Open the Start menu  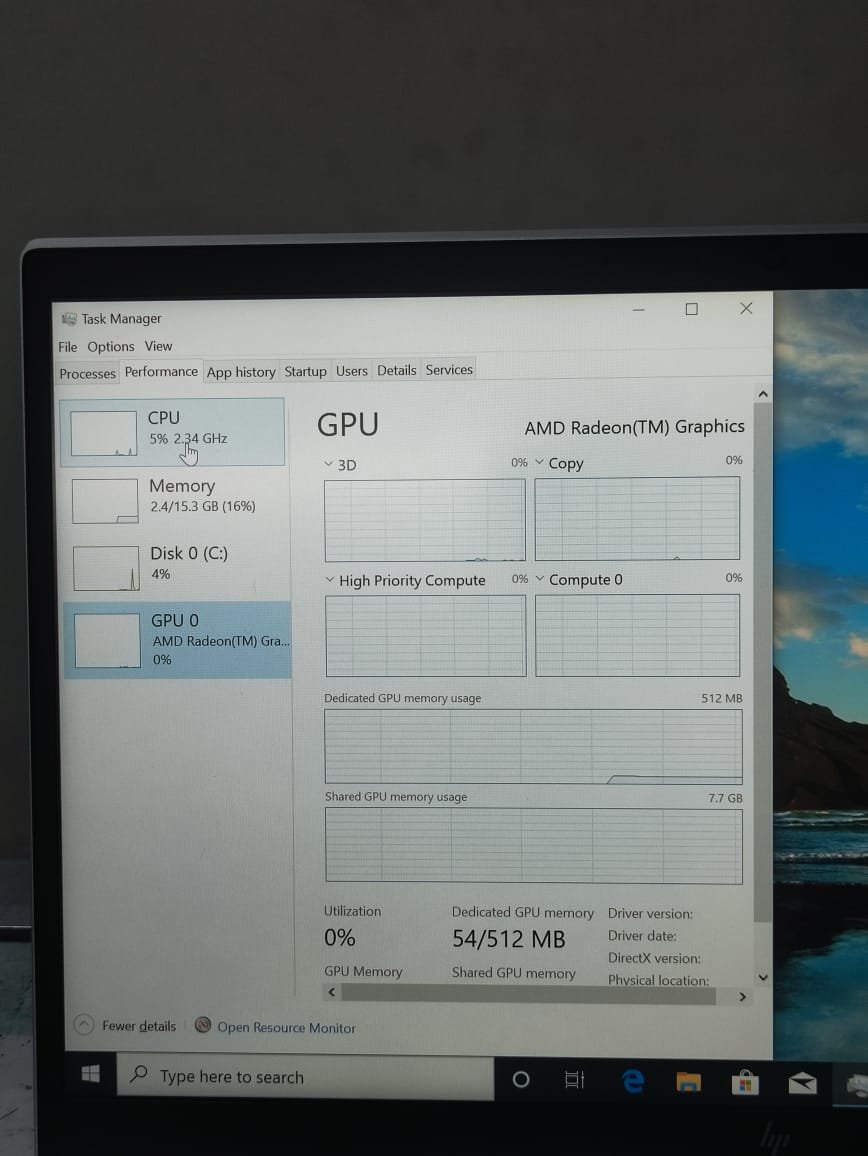click(89, 1073)
